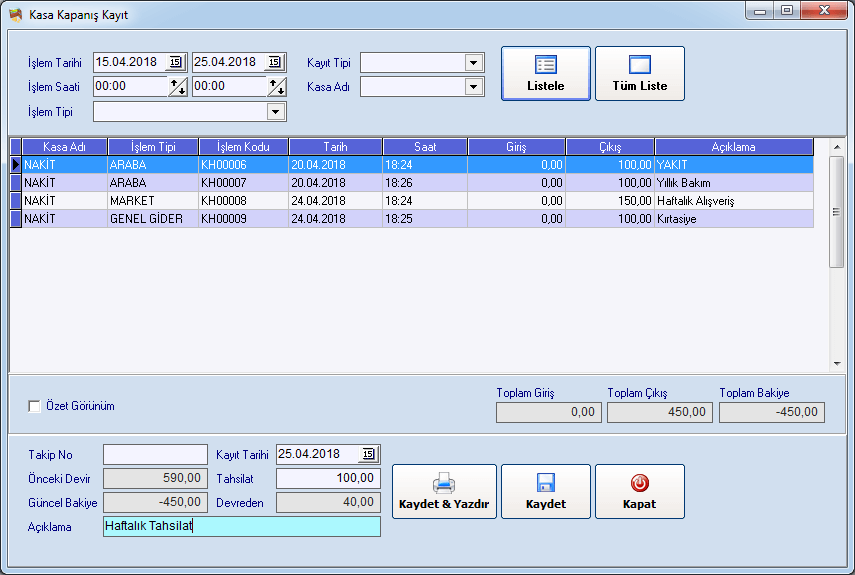Image resolution: width=855 pixels, height=575 pixels.
Task: Click the Takip No input field
Action: click(155, 455)
